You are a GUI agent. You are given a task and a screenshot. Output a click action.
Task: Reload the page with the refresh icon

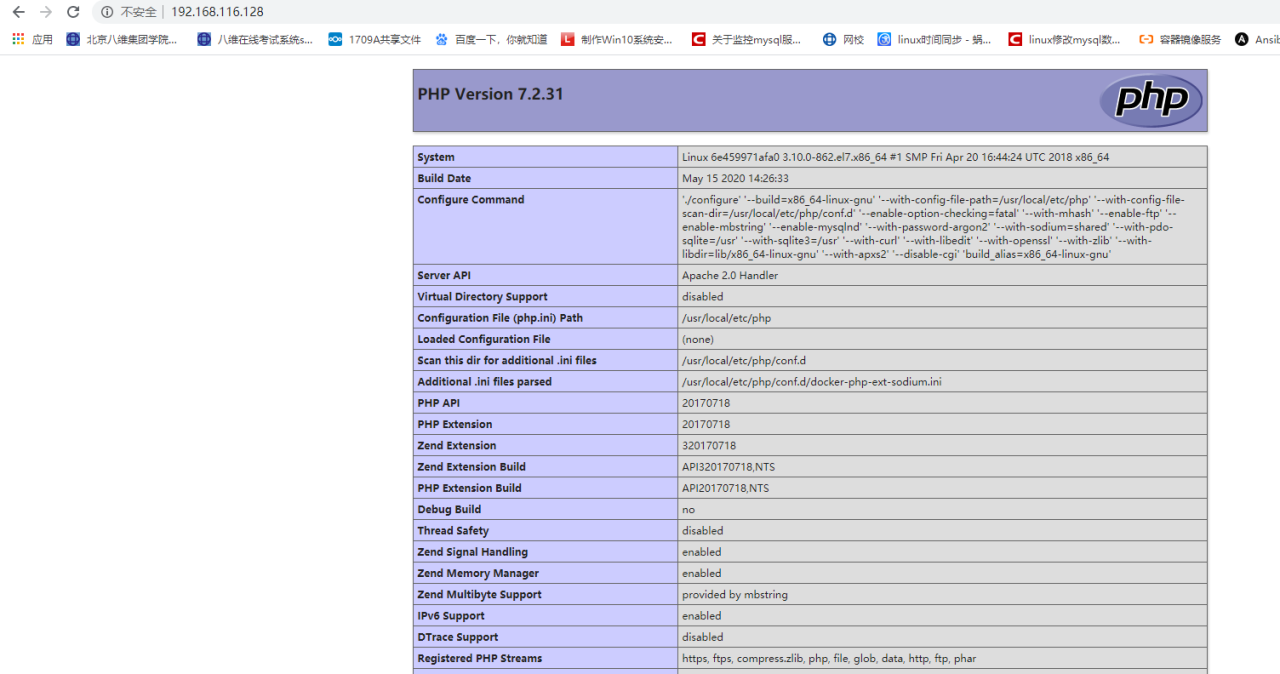click(73, 12)
